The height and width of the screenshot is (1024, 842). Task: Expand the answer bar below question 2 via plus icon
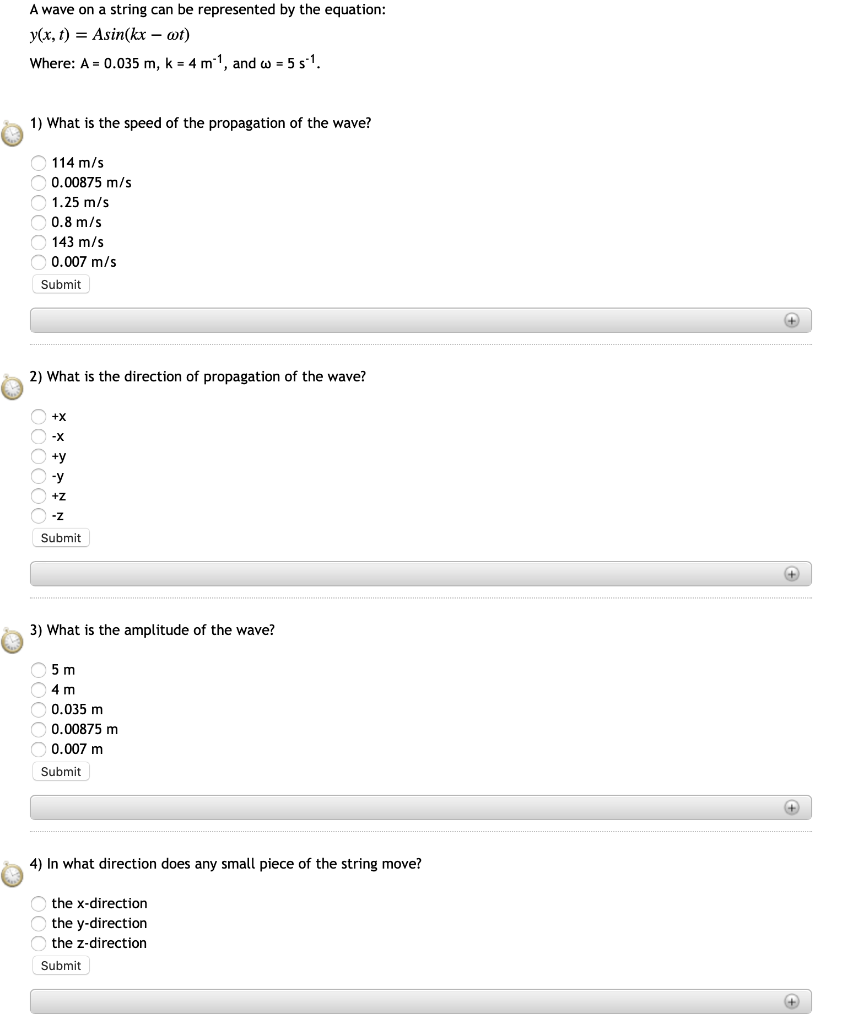coord(792,574)
